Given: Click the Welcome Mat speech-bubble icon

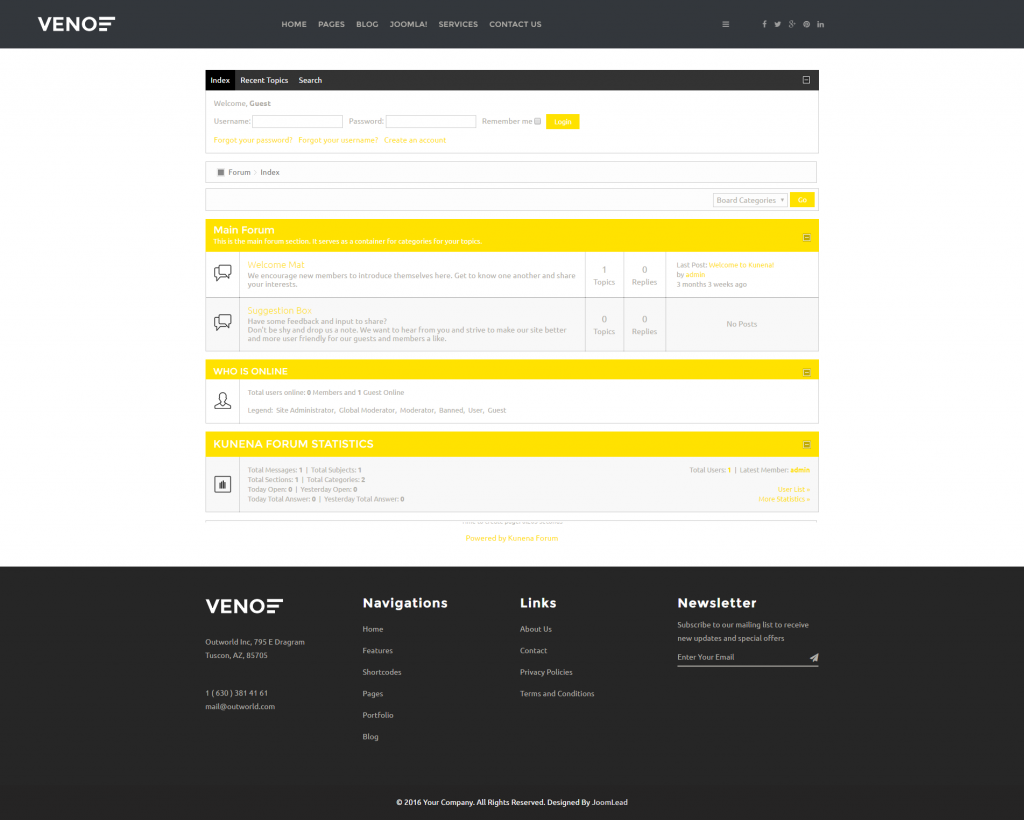Looking at the screenshot, I should point(222,273).
